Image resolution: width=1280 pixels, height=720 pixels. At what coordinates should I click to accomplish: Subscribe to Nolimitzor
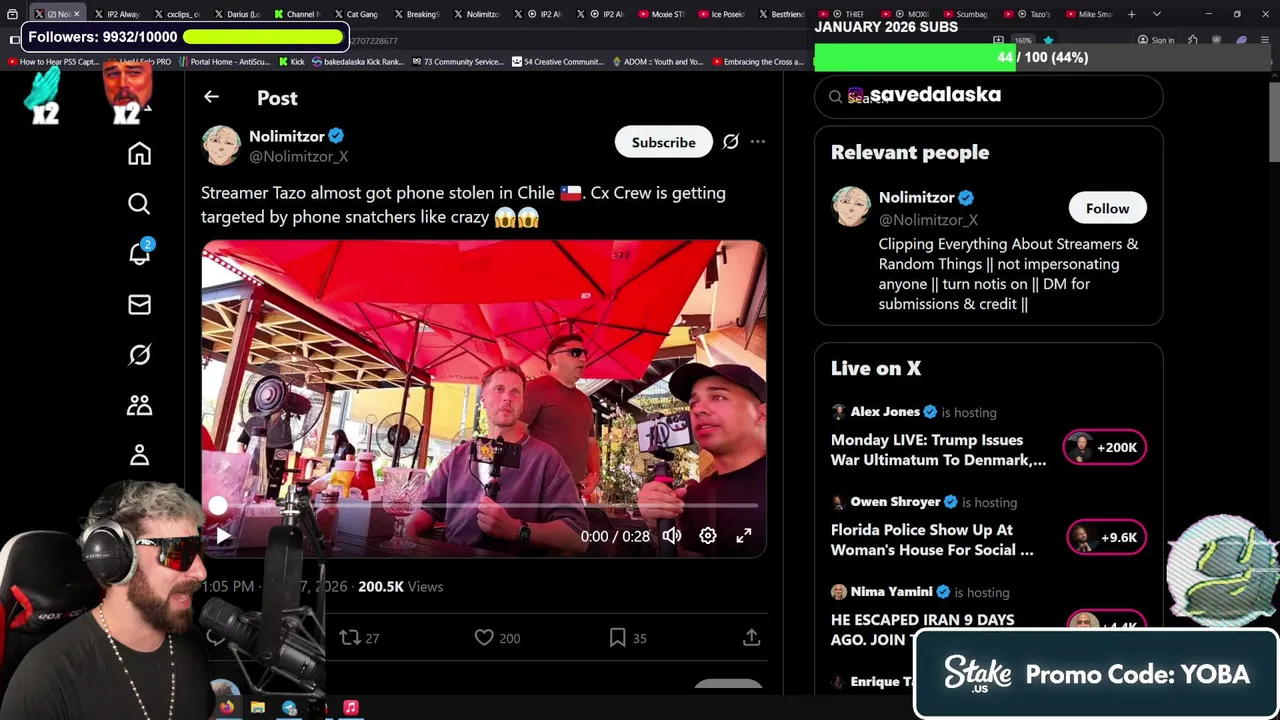pyautogui.click(x=663, y=142)
